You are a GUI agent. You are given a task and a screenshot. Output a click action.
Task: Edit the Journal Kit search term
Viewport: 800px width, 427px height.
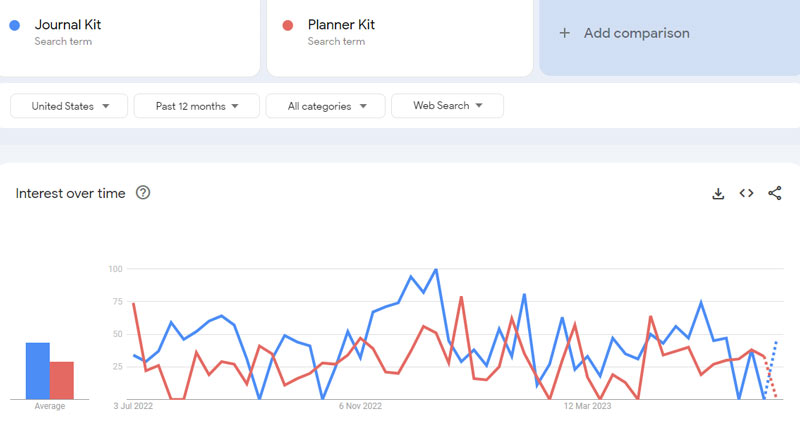tap(68, 25)
